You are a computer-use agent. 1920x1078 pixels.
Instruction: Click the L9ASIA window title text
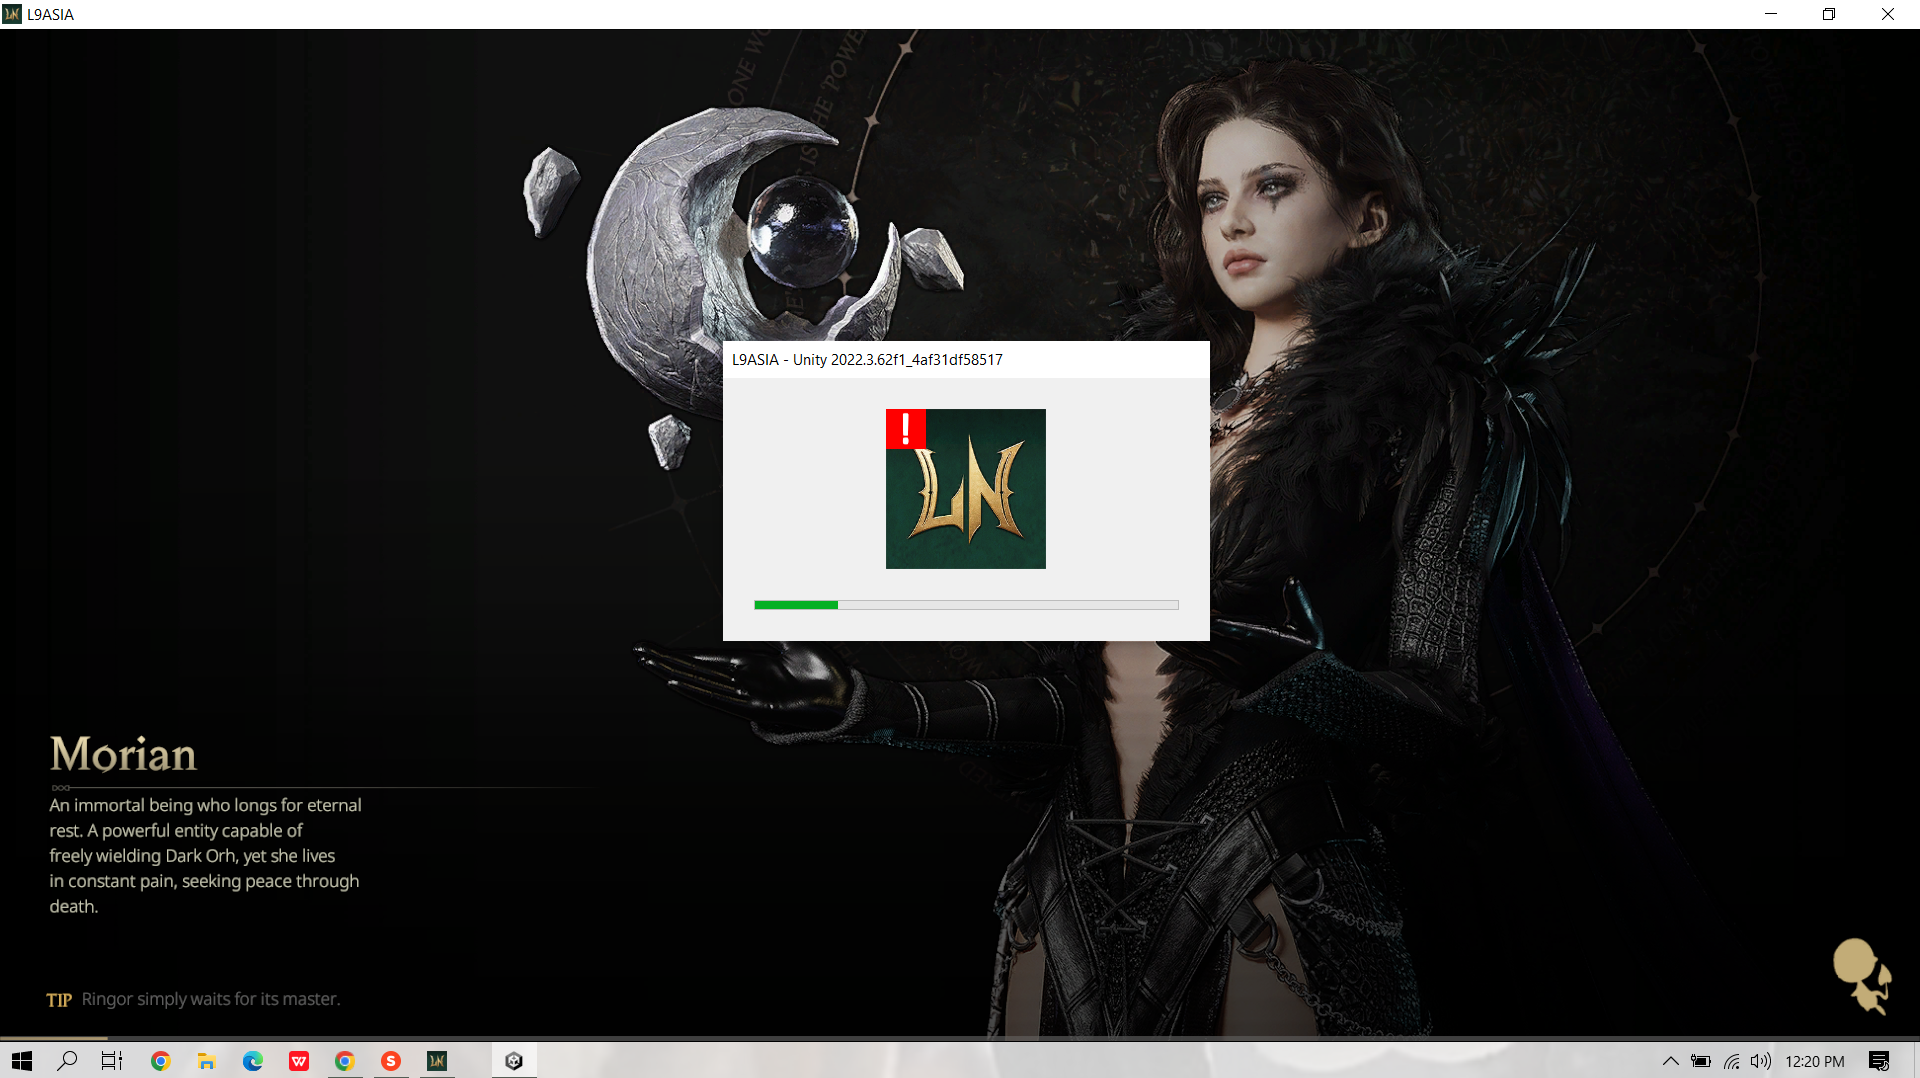pyautogui.click(x=50, y=14)
